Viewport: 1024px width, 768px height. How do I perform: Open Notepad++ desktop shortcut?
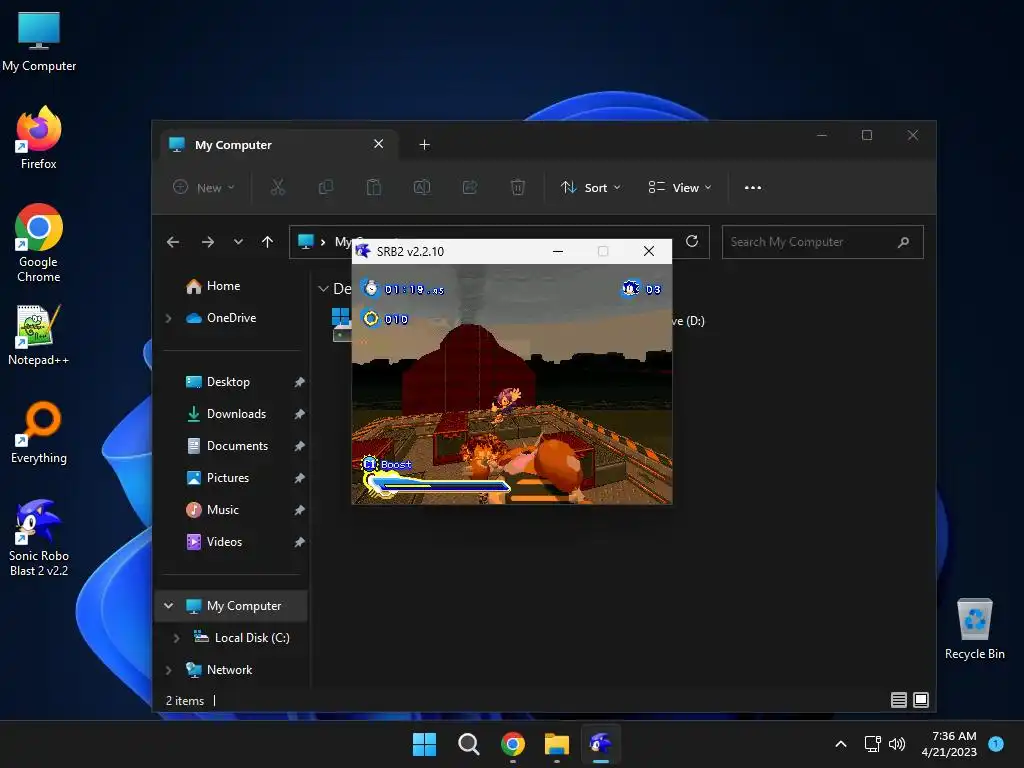39,334
